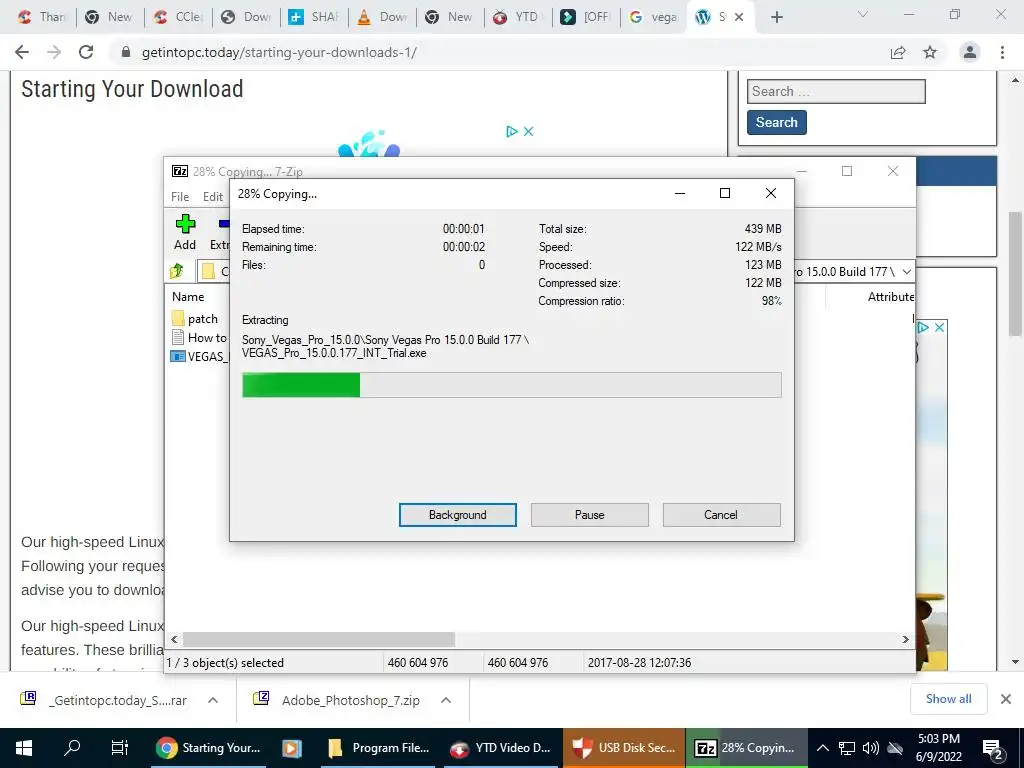1024x768 pixels.
Task: Open Windows taskbar search
Action: (x=72, y=748)
